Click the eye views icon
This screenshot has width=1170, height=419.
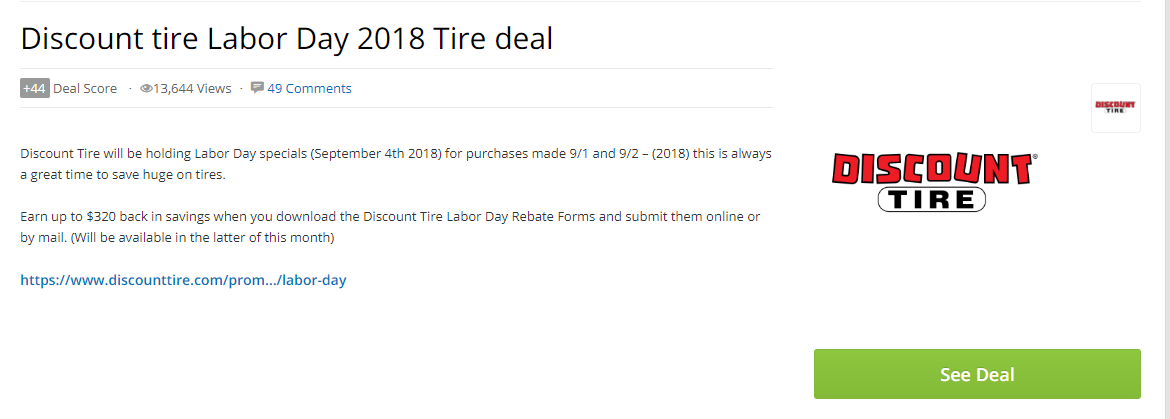pos(146,88)
